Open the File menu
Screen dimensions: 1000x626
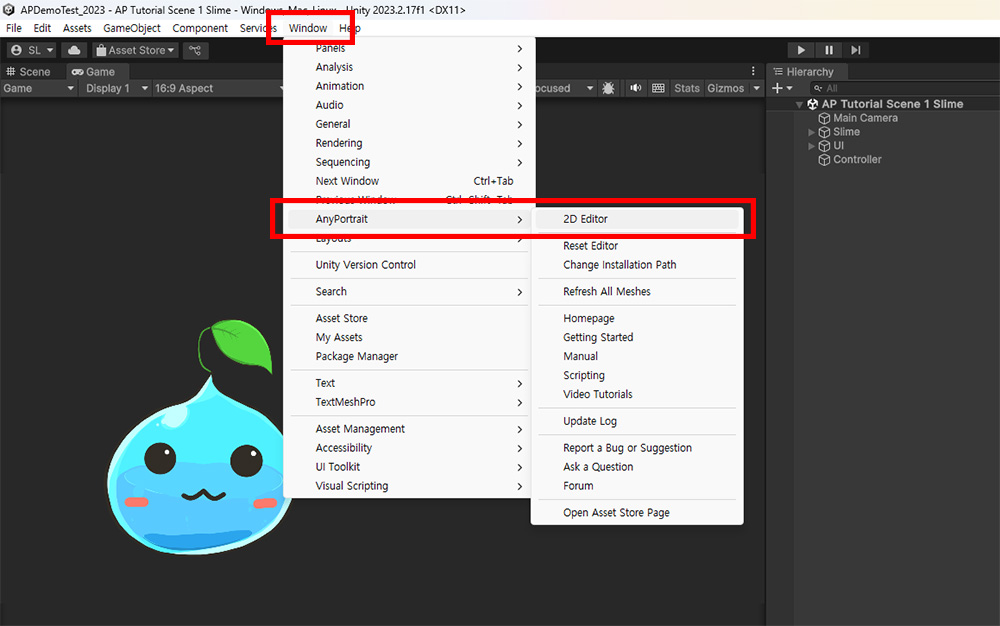click(13, 28)
